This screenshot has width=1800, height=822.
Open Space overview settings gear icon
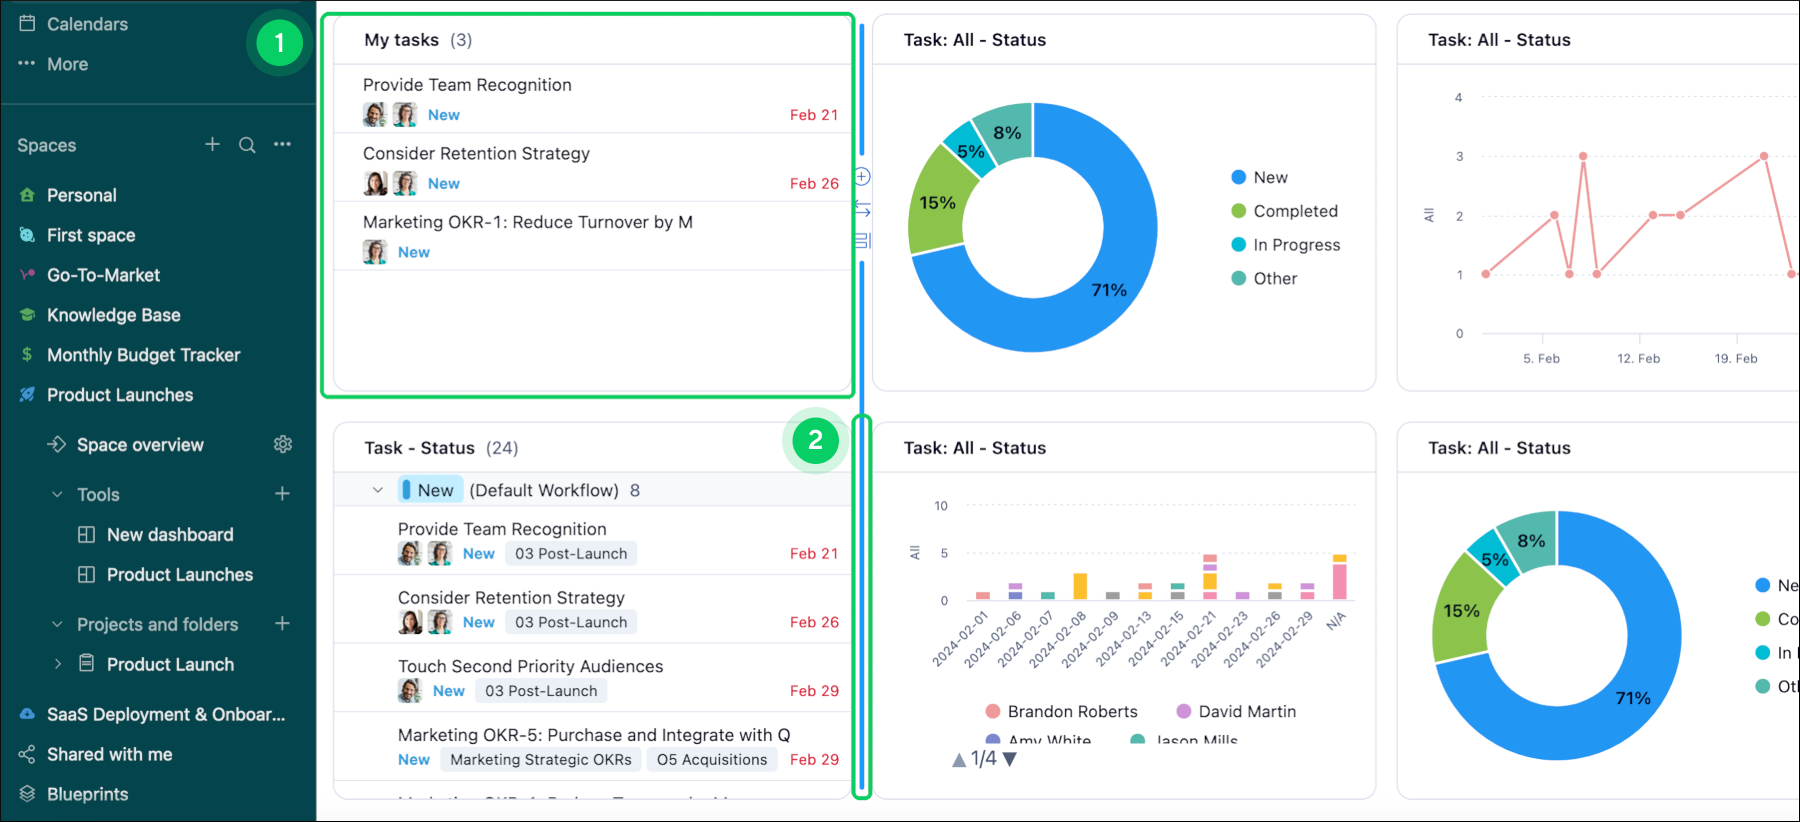click(x=283, y=445)
